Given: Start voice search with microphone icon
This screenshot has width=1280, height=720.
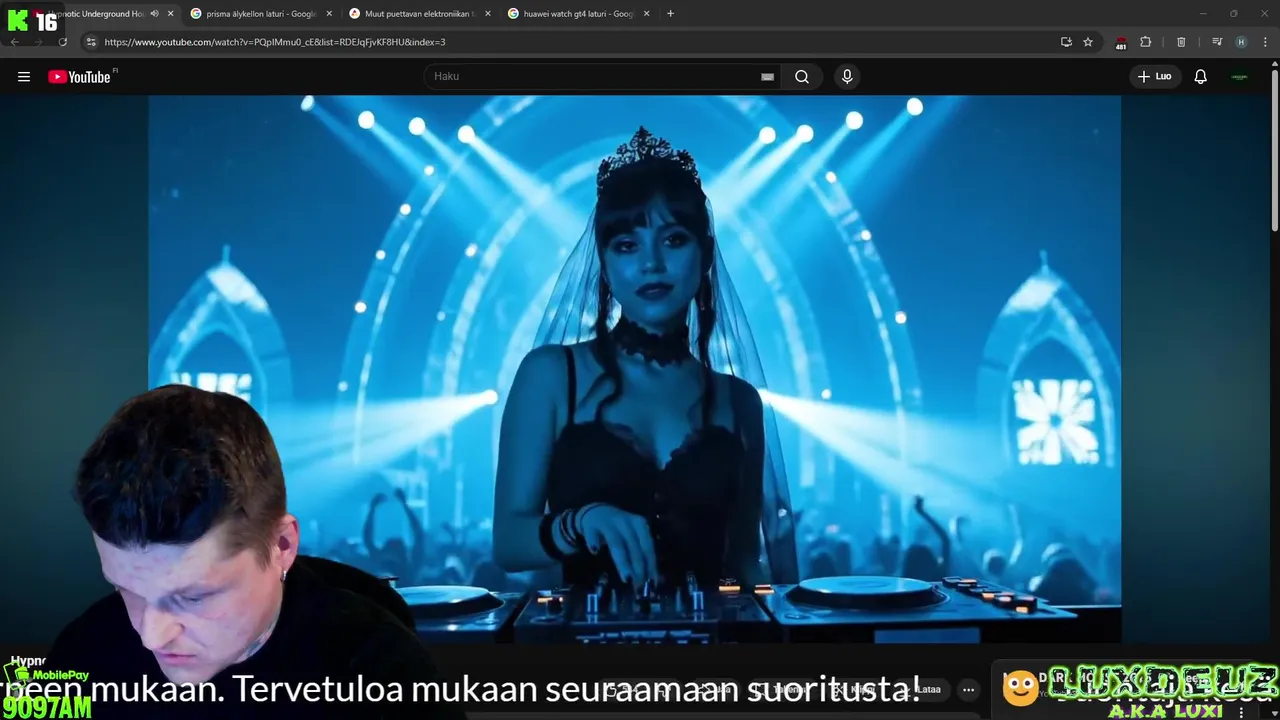Looking at the screenshot, I should tap(847, 77).
